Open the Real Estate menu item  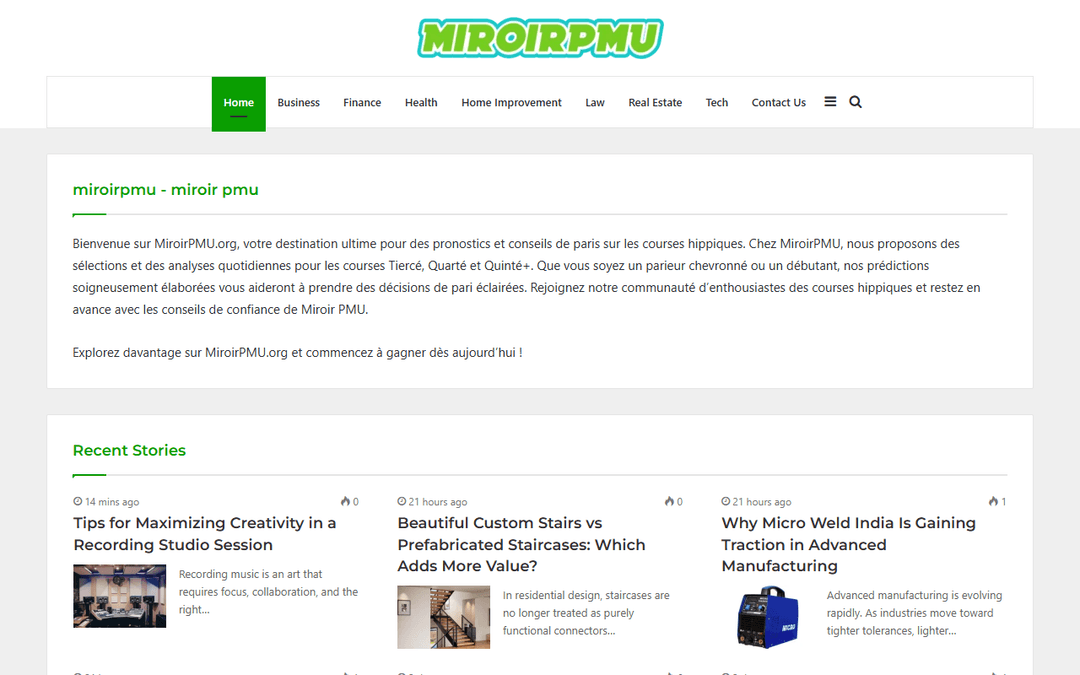(x=655, y=103)
